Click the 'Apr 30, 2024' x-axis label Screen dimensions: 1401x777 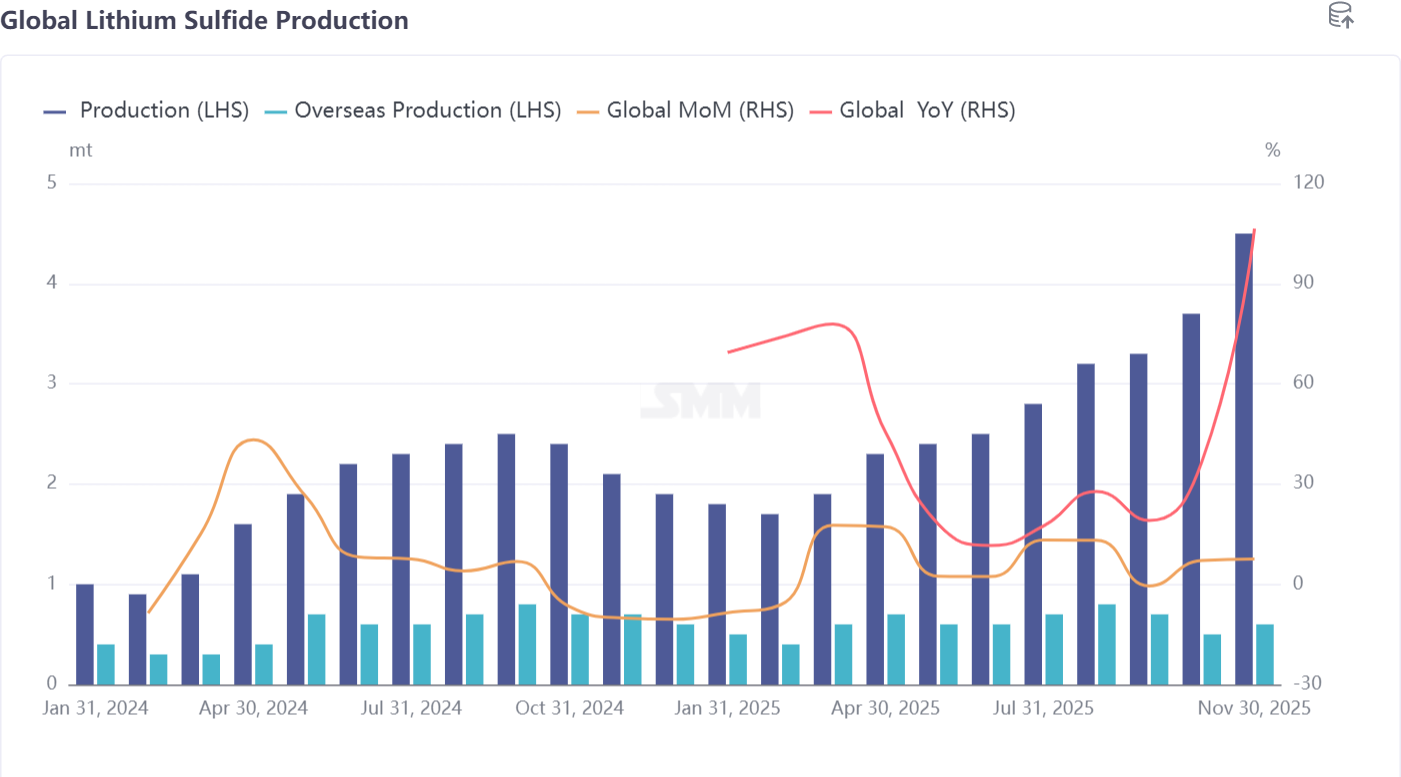tap(254, 708)
